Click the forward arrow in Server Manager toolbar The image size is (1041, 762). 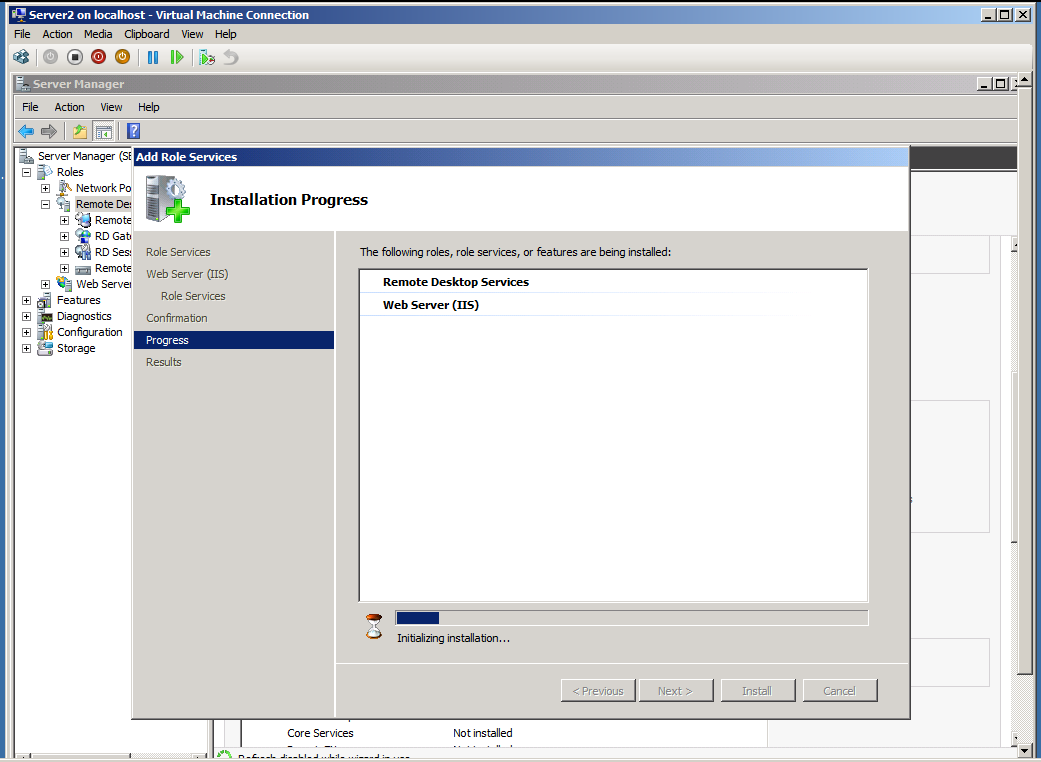pyautogui.click(x=49, y=131)
